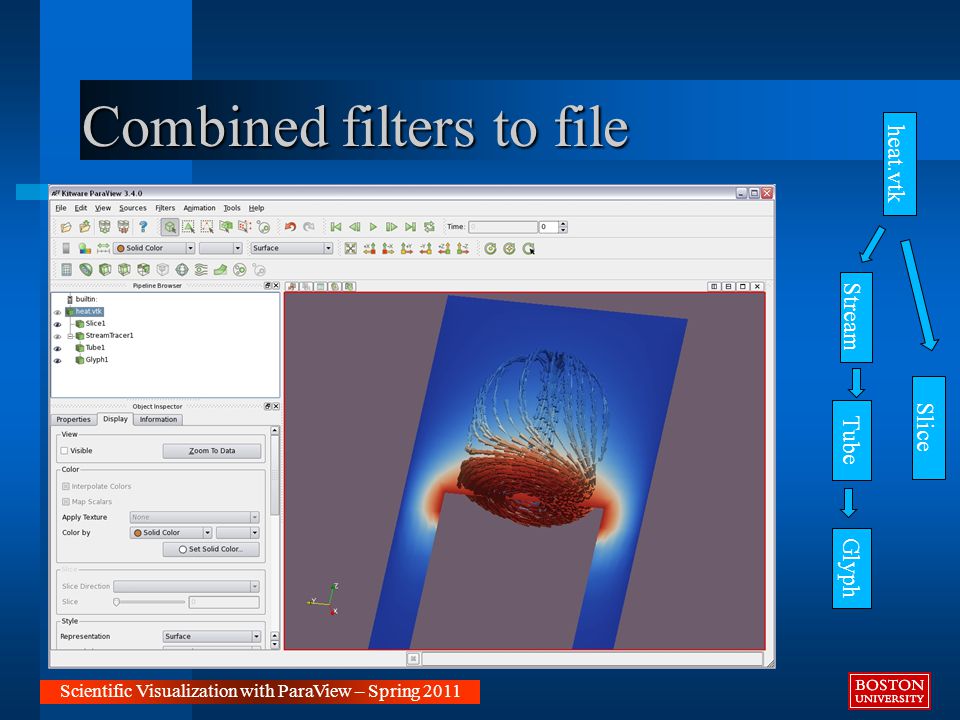Image resolution: width=960 pixels, height=720 pixels.
Task: Toggle visibility eye for heat.vtk
Action: point(58,312)
